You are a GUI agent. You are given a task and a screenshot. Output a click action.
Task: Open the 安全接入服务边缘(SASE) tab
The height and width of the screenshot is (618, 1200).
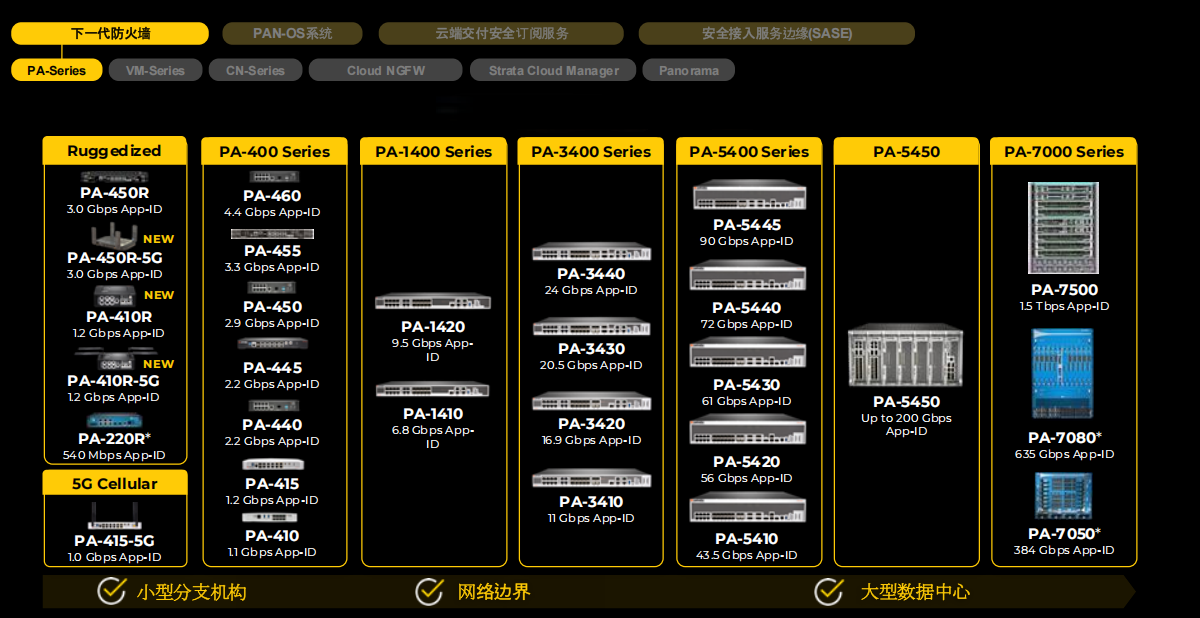point(776,34)
